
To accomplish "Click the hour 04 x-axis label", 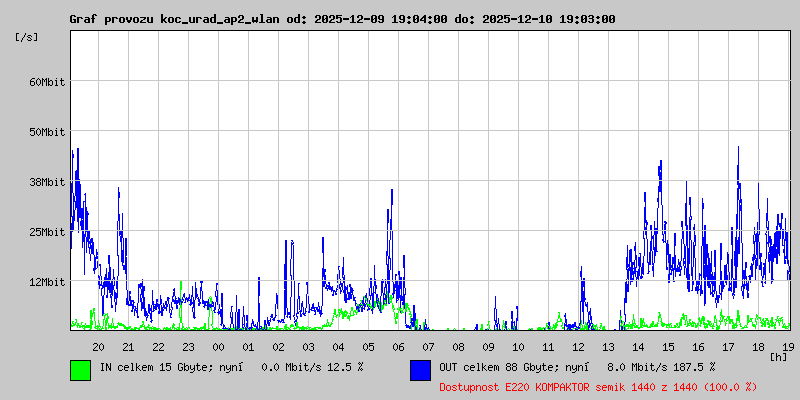I will (x=338, y=347).
